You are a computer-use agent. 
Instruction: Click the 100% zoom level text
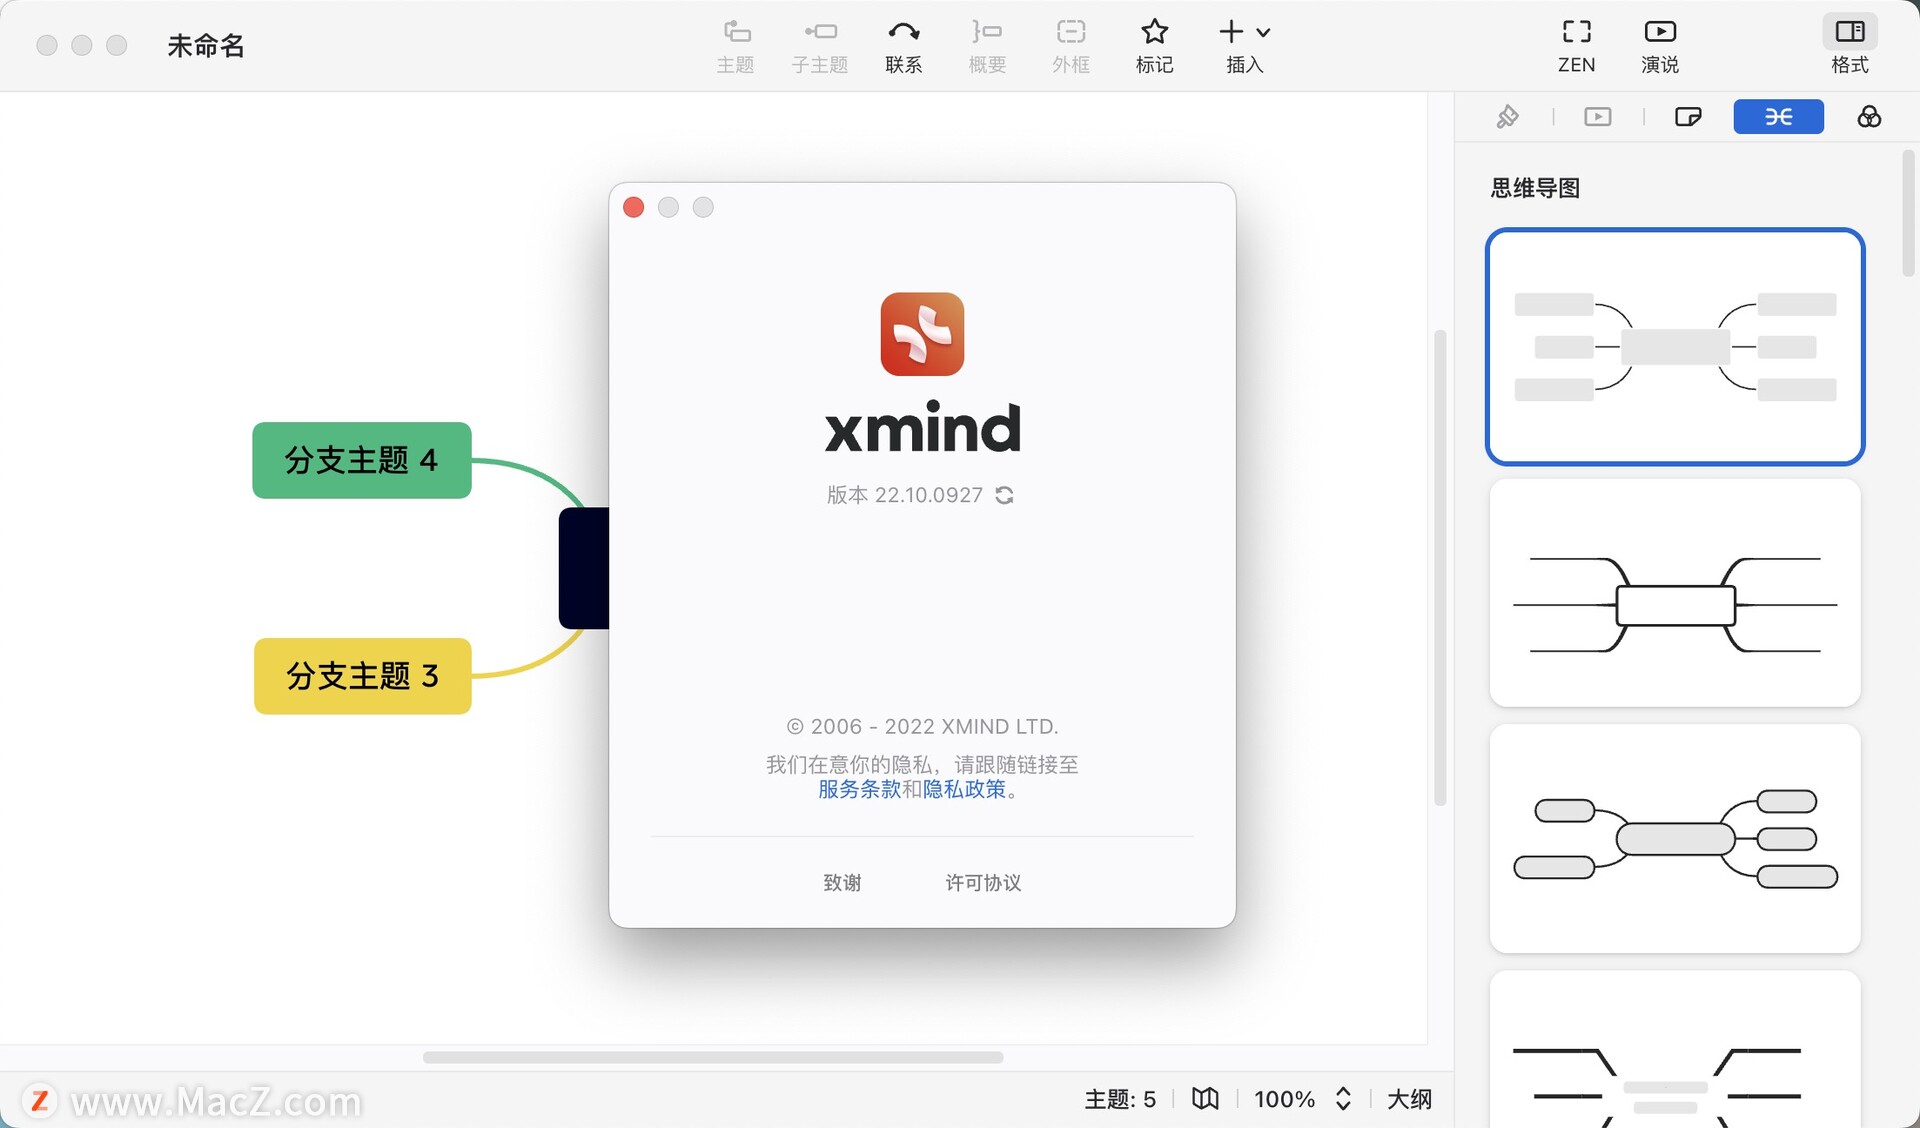(x=1284, y=1099)
